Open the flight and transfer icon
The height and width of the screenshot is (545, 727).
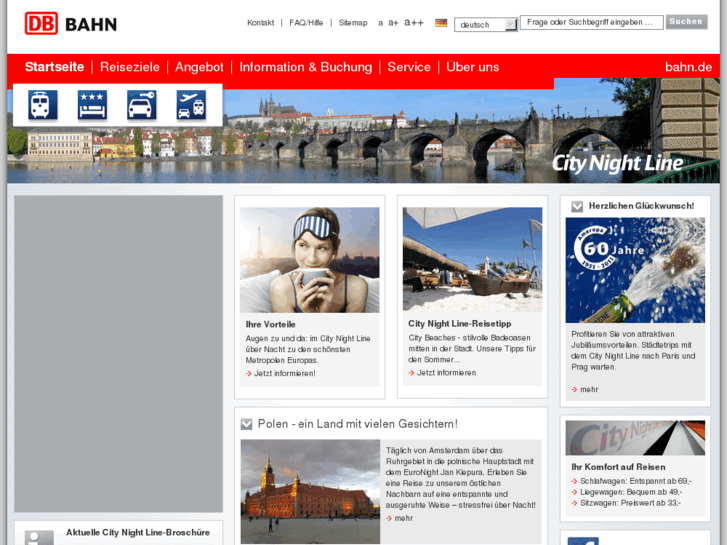click(x=191, y=105)
